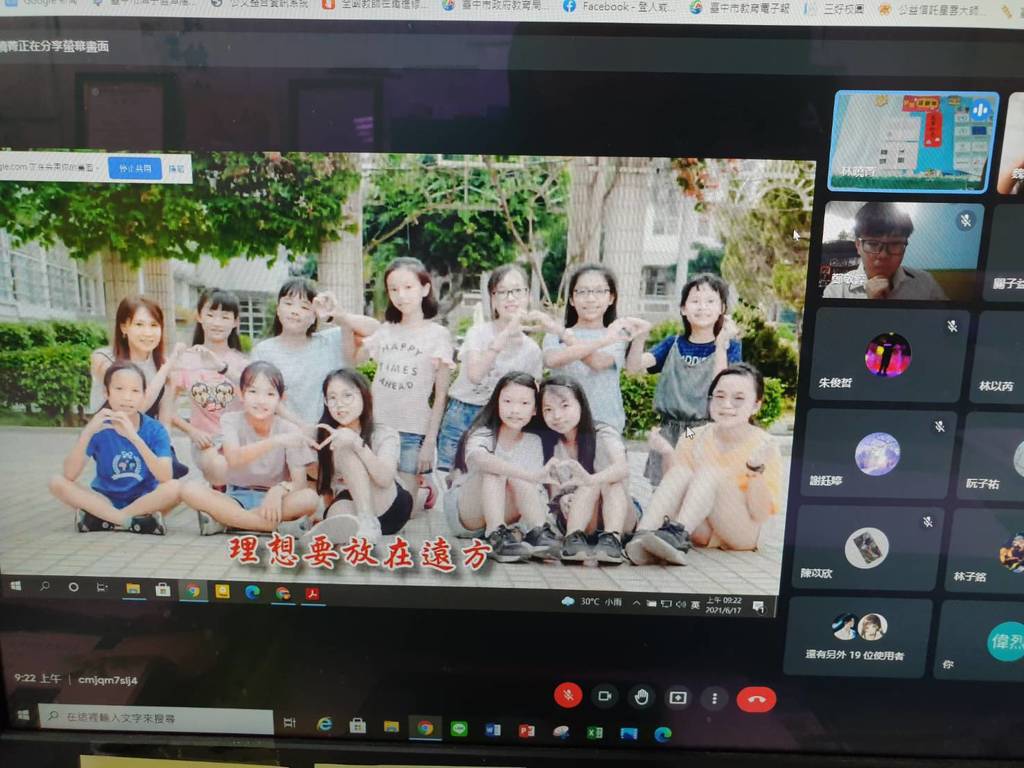The image size is (1024, 768).
Task: Click the Windows search box on the bottom taskbar
Action: pyautogui.click(x=155, y=718)
